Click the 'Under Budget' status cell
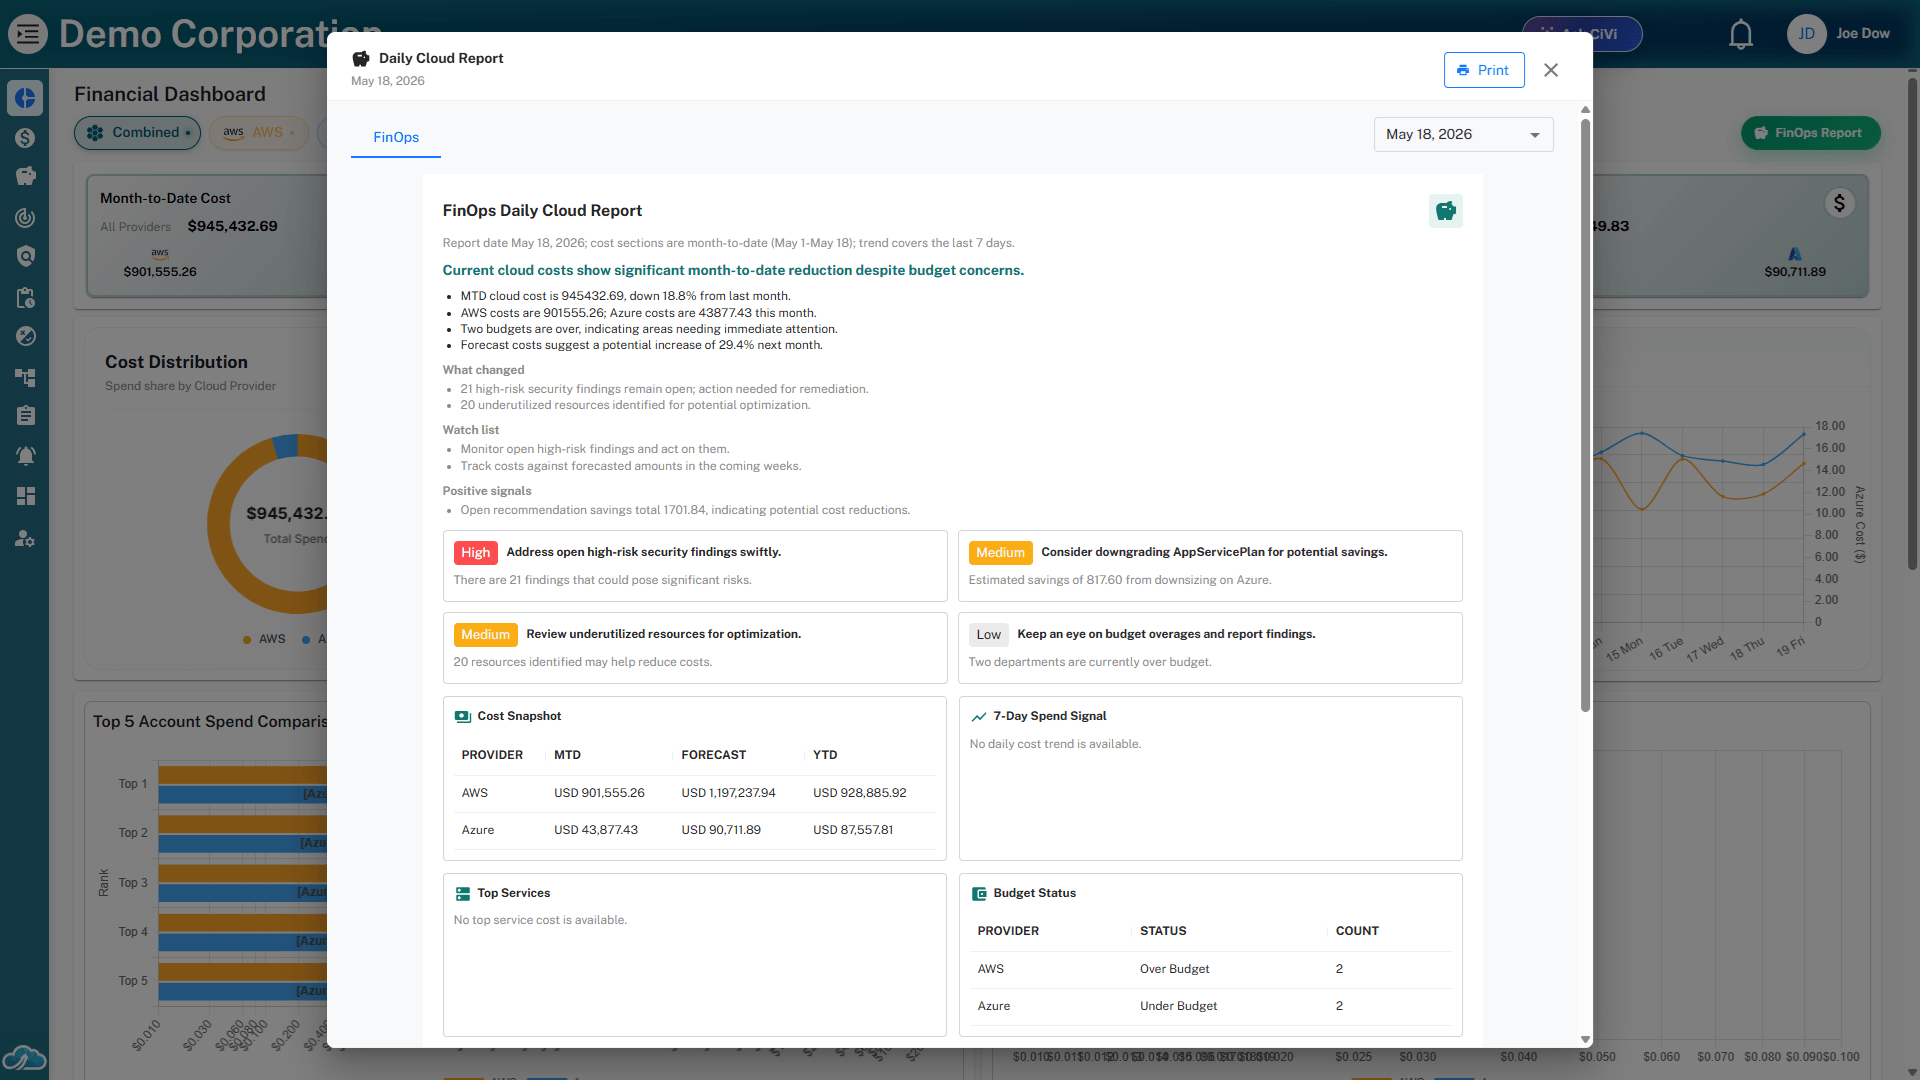The image size is (1920, 1080). (1178, 1006)
